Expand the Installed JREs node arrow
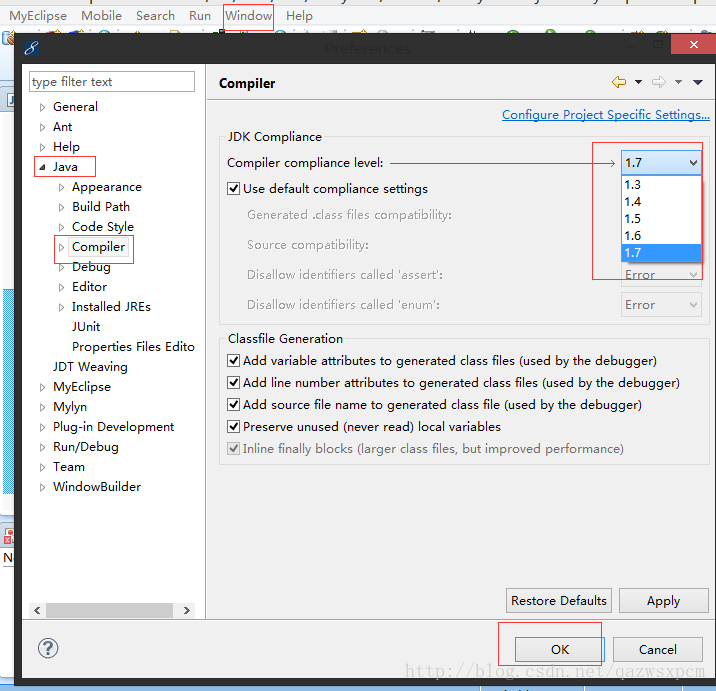Viewport: 716px width, 691px height. pyautogui.click(x=61, y=307)
